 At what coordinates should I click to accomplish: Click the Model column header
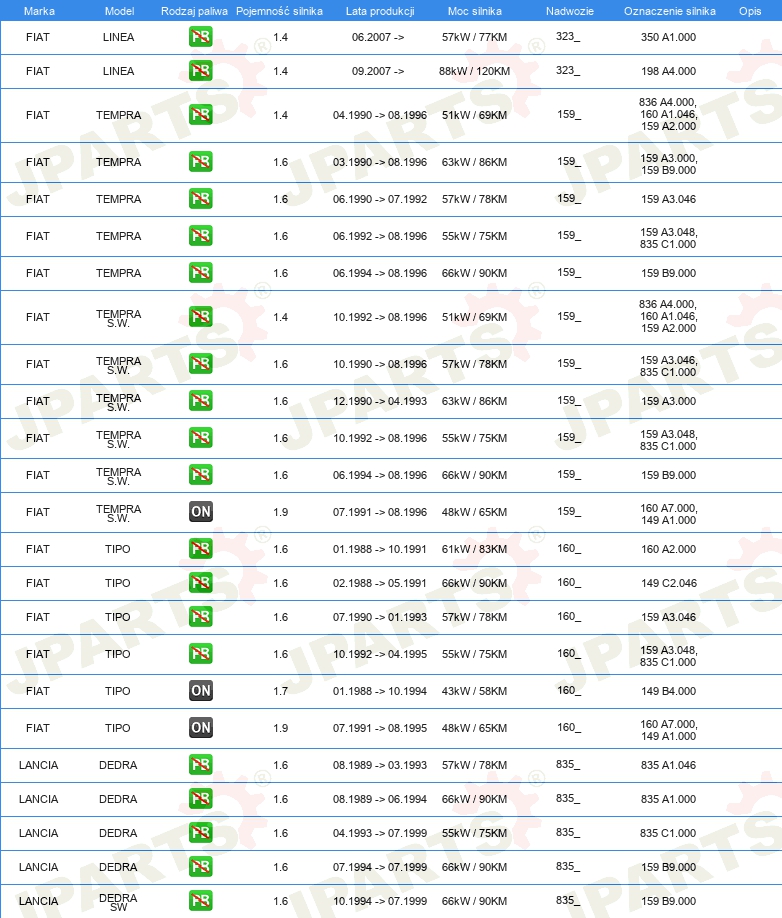[119, 11]
